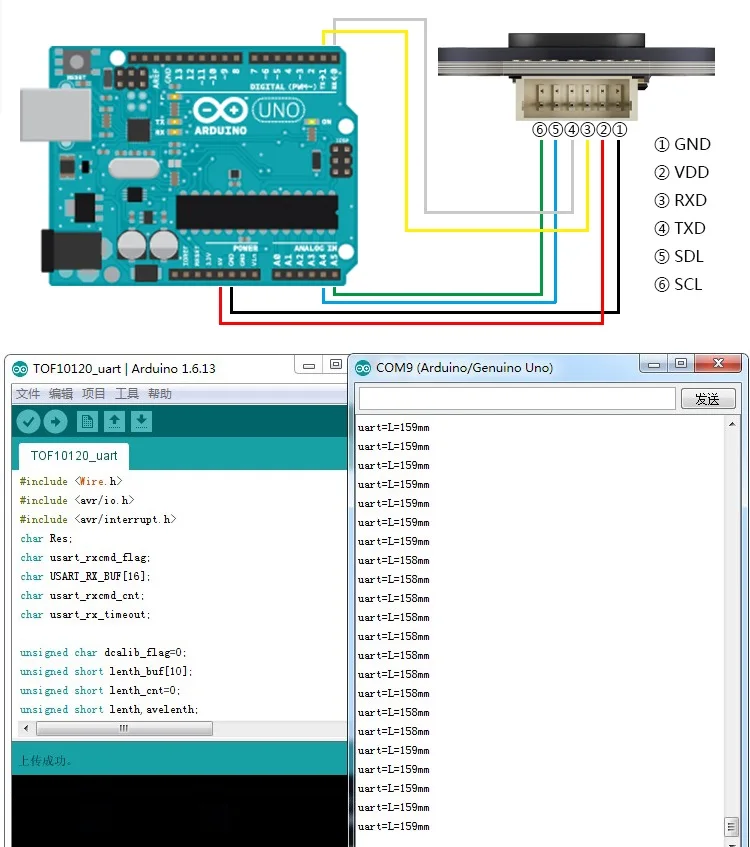This screenshot has width=750, height=847.
Task: Click the Arduino logo icon in COM9 title bar
Action: click(363, 368)
